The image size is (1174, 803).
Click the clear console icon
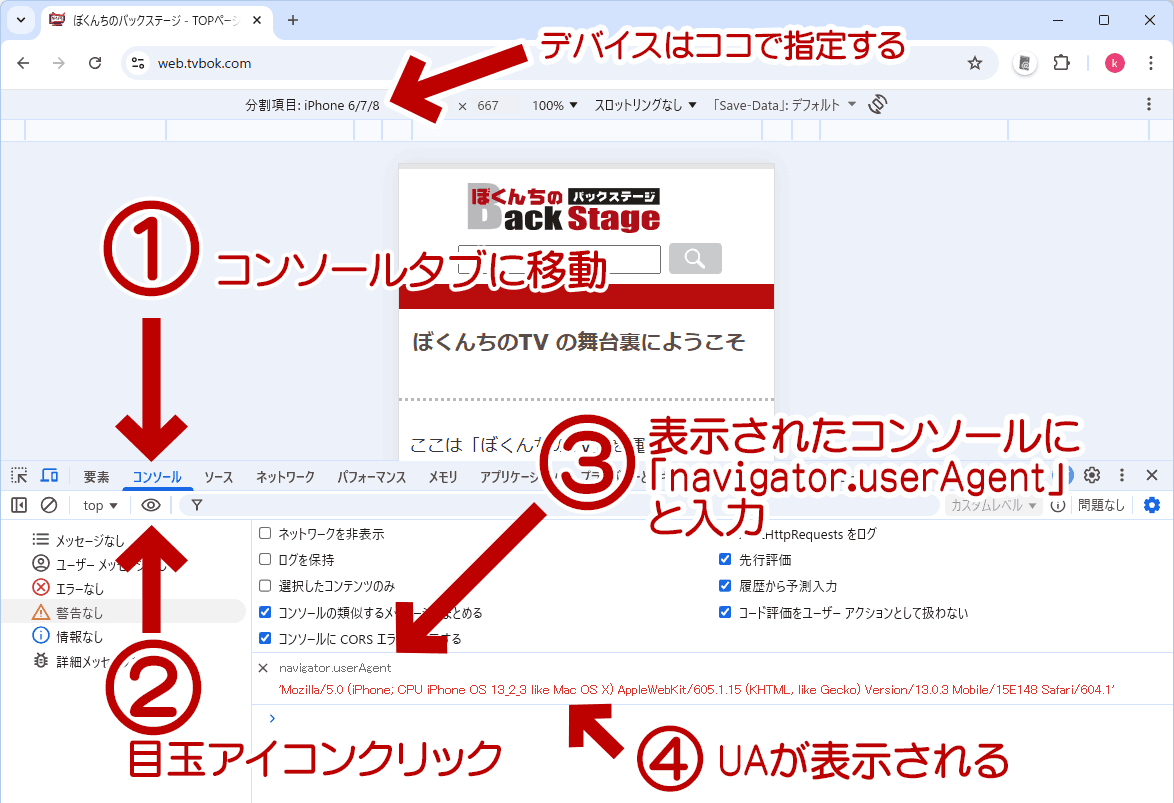[48, 506]
